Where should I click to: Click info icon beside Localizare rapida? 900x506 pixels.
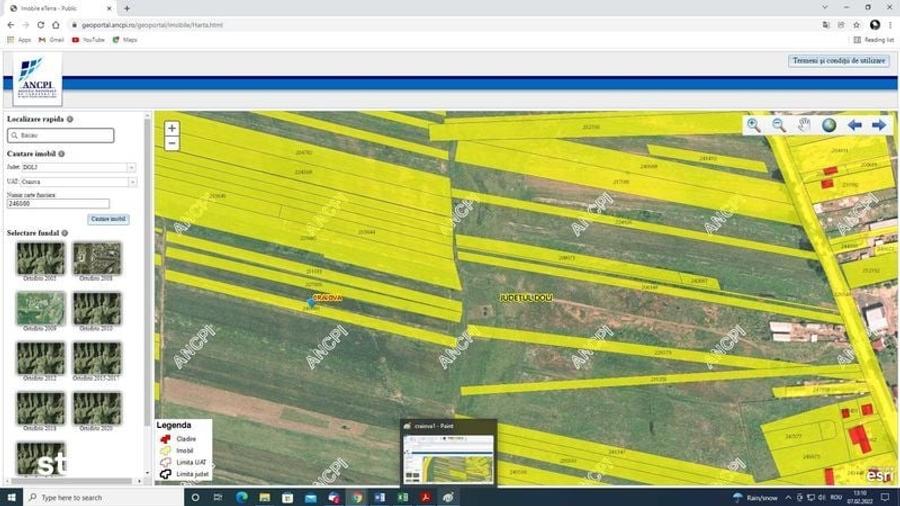[x=70, y=119]
